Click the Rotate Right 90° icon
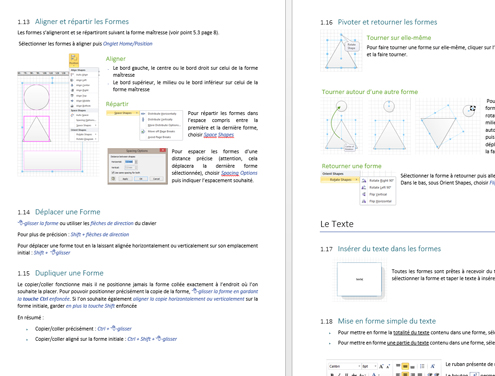495x376 pixels. 364,180
